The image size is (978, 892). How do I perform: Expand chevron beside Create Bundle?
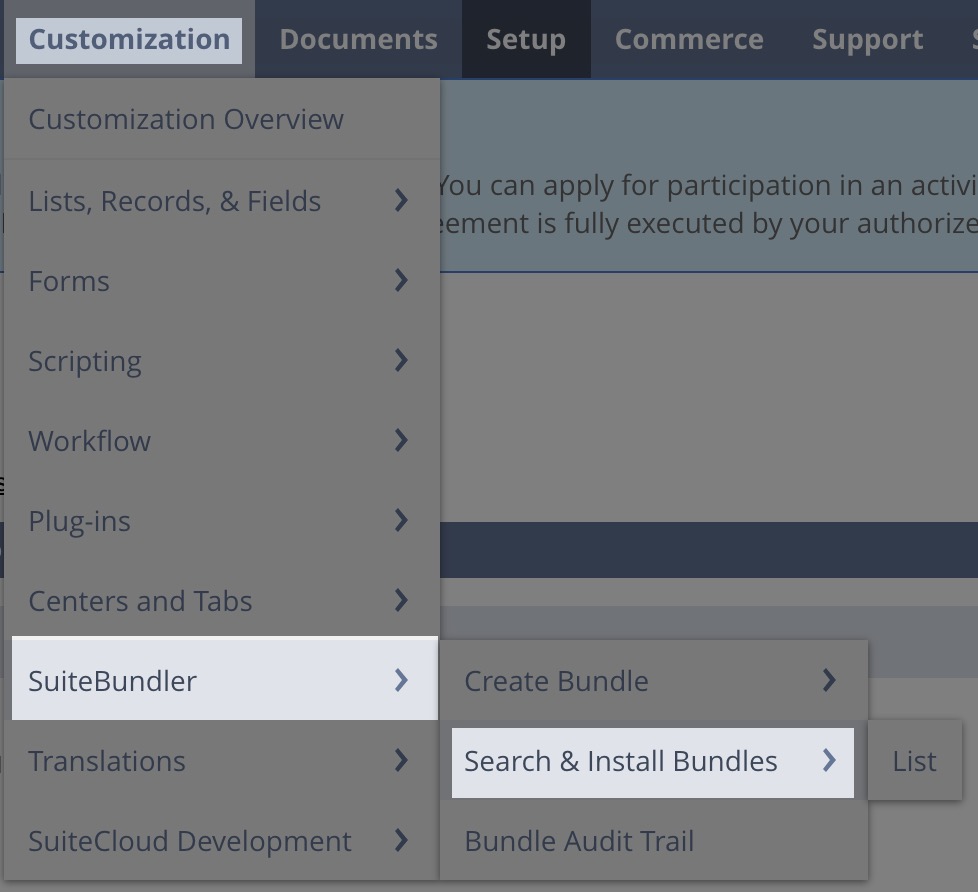pos(829,680)
